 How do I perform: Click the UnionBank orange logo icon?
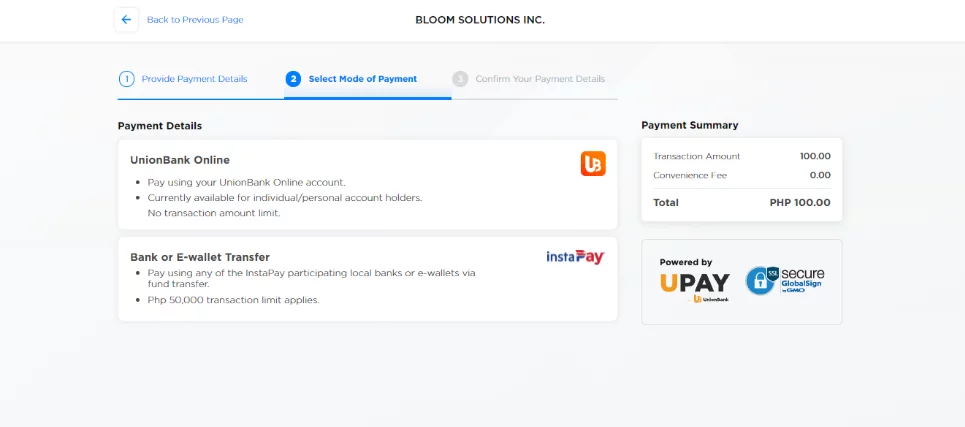593,164
